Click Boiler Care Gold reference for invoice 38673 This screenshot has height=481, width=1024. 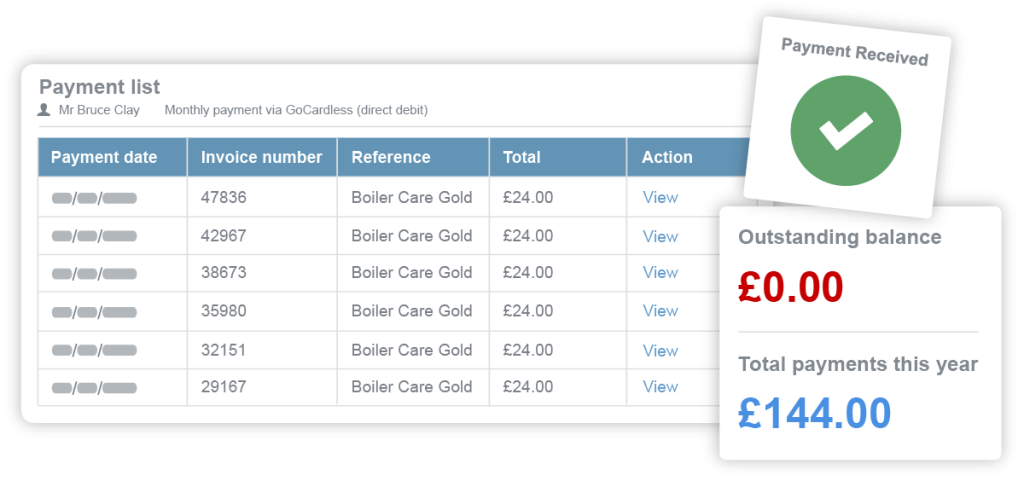(411, 272)
